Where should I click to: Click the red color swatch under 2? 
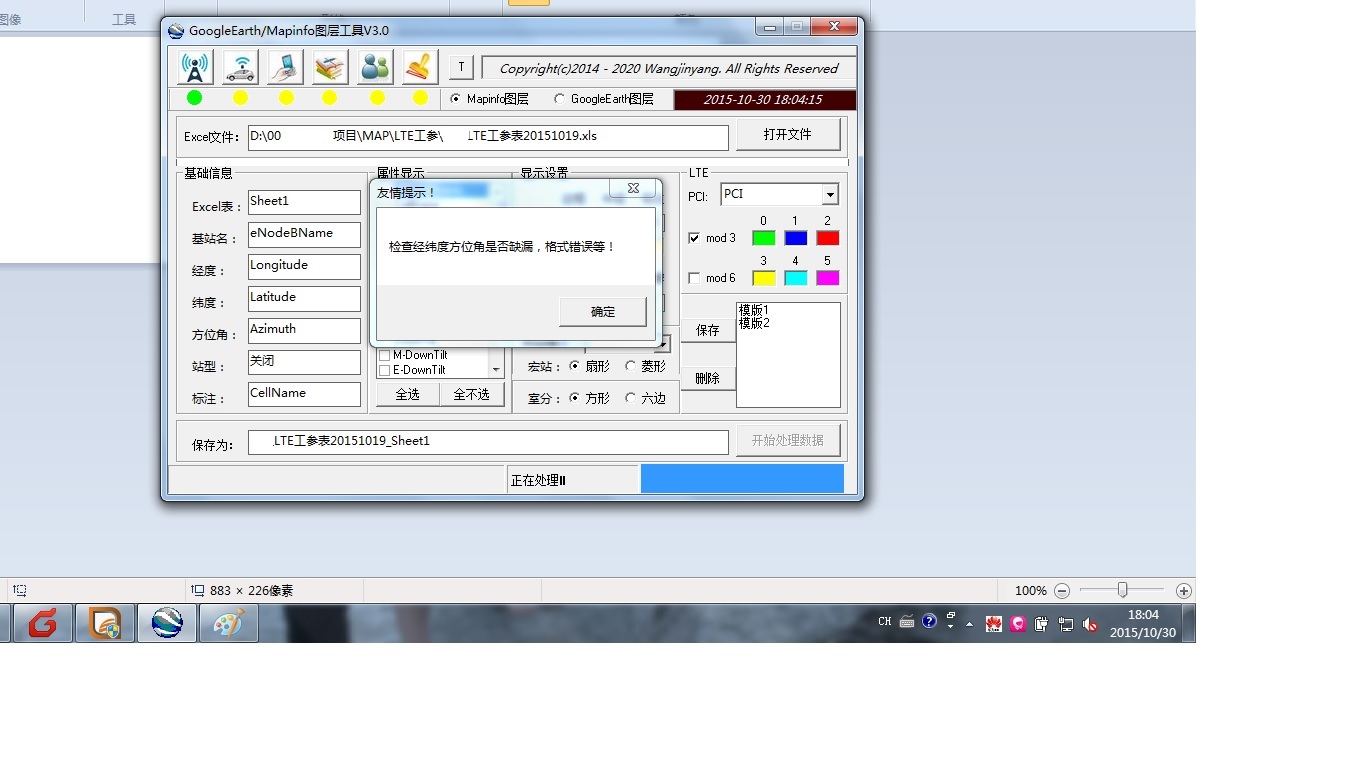point(828,238)
